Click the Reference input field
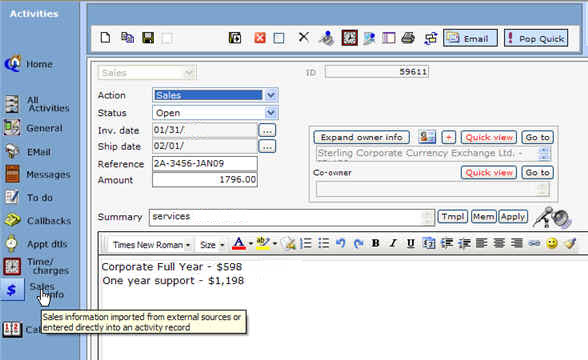The width and height of the screenshot is (588, 360). pyautogui.click(x=205, y=164)
